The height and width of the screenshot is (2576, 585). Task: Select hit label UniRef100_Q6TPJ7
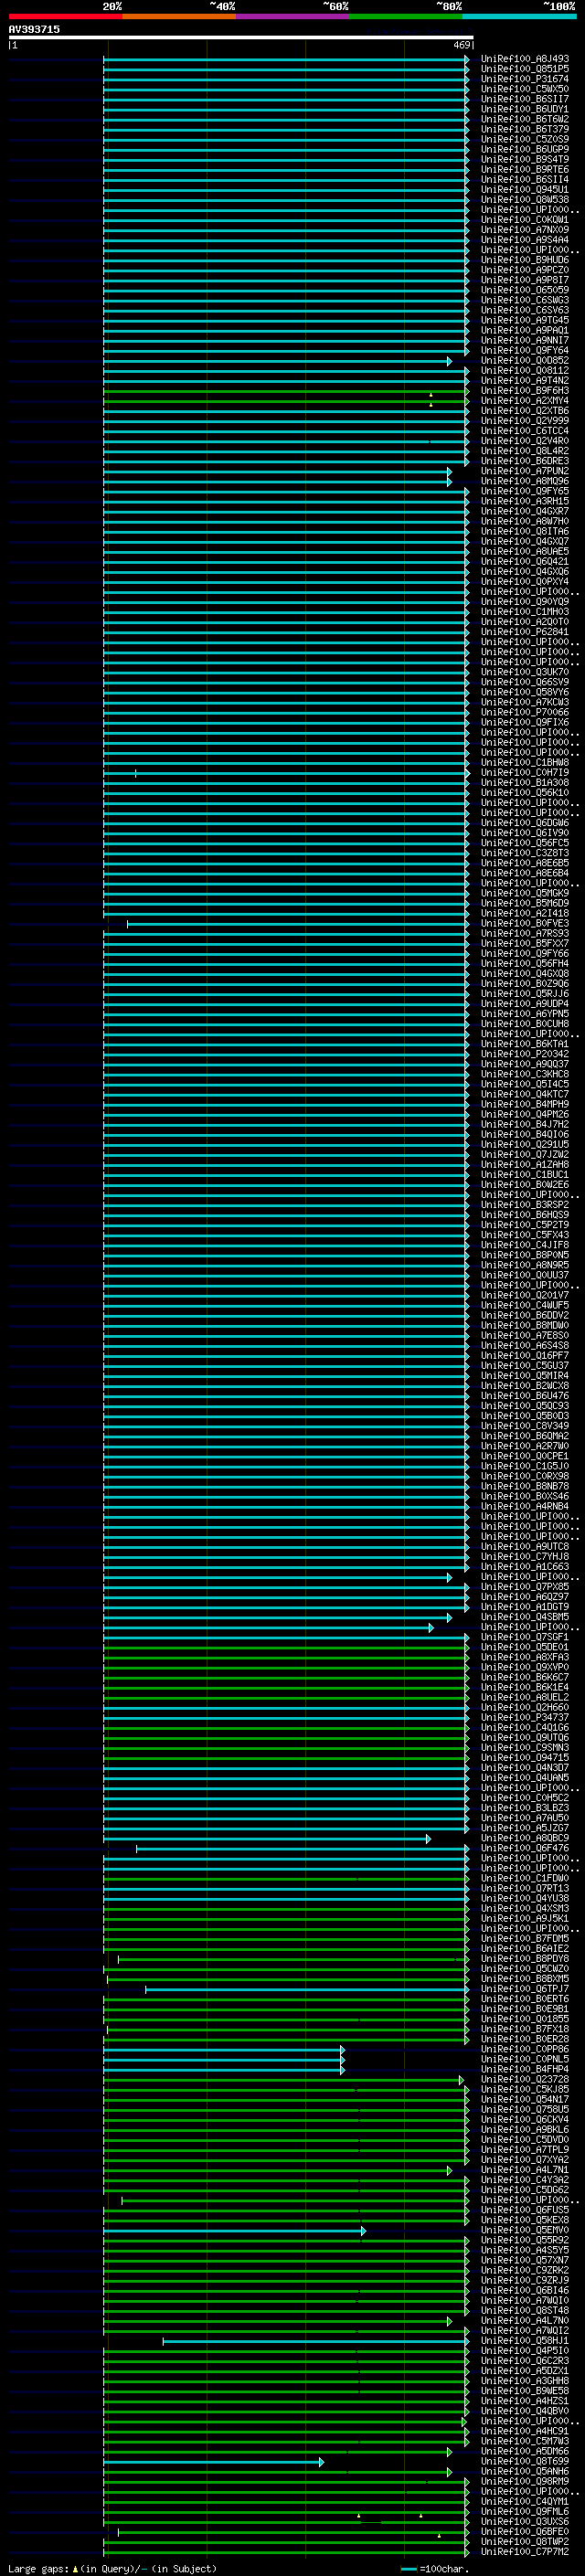[525, 1989]
